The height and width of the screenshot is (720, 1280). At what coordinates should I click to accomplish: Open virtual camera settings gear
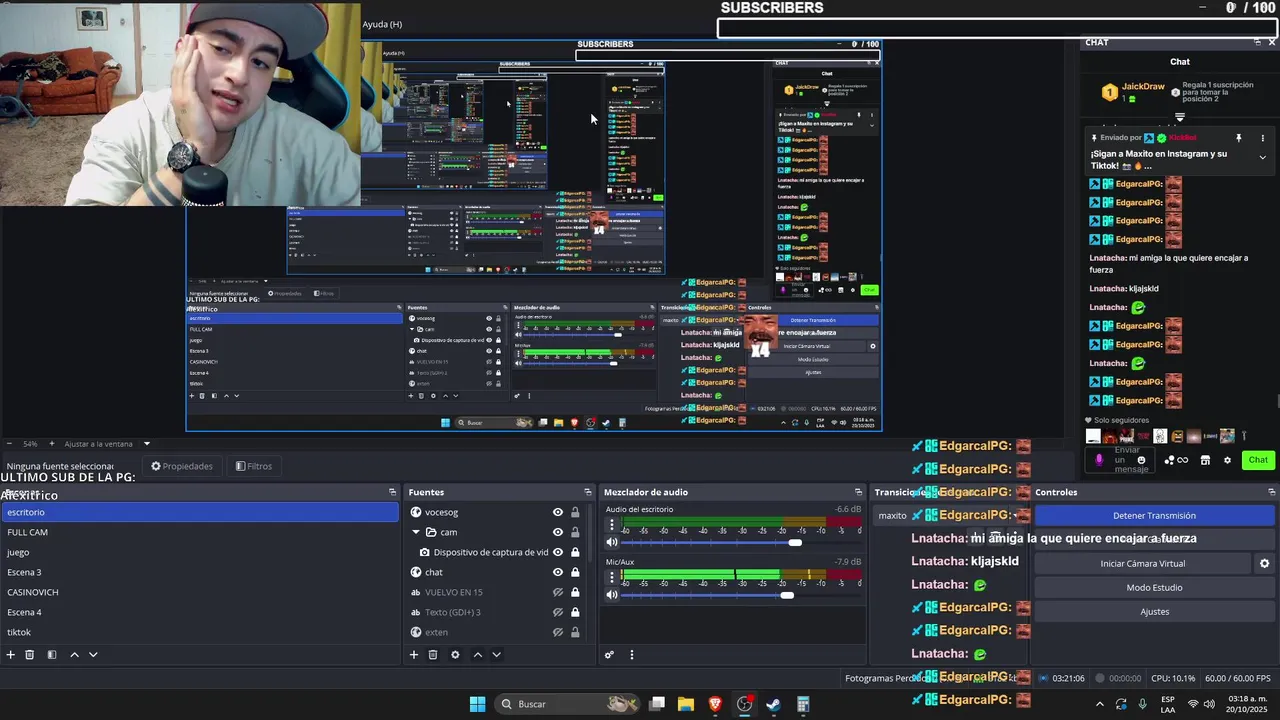(x=1264, y=564)
